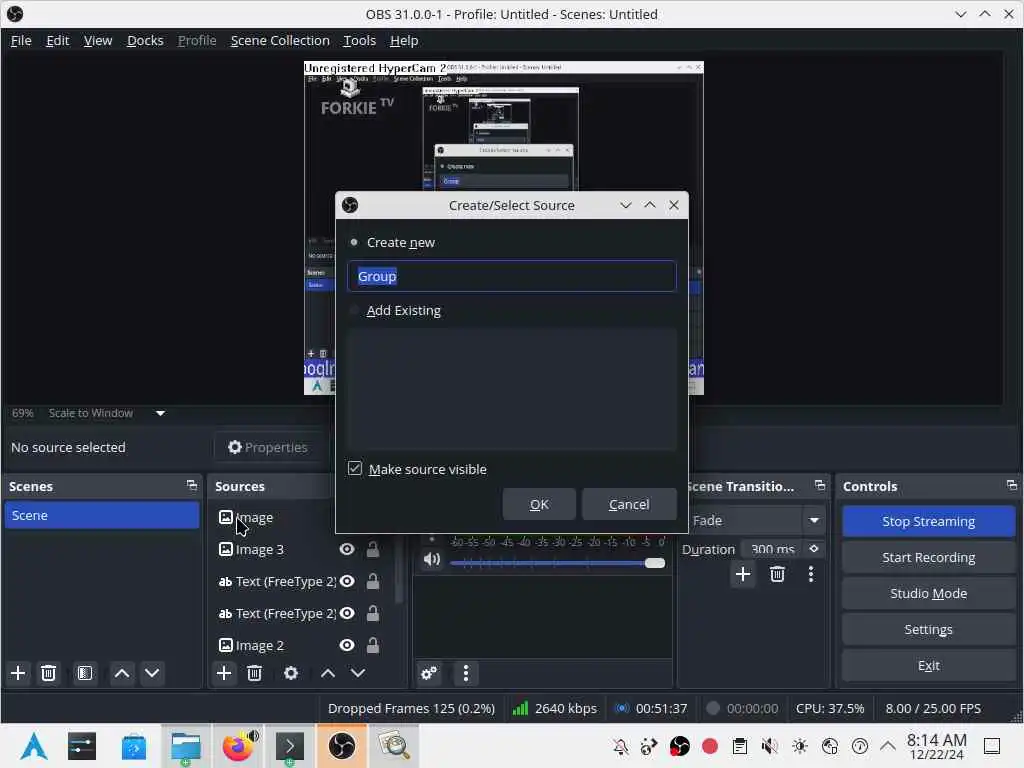1024x768 pixels.
Task: Adjust the Duration spinbox arrows
Action: [x=814, y=549]
